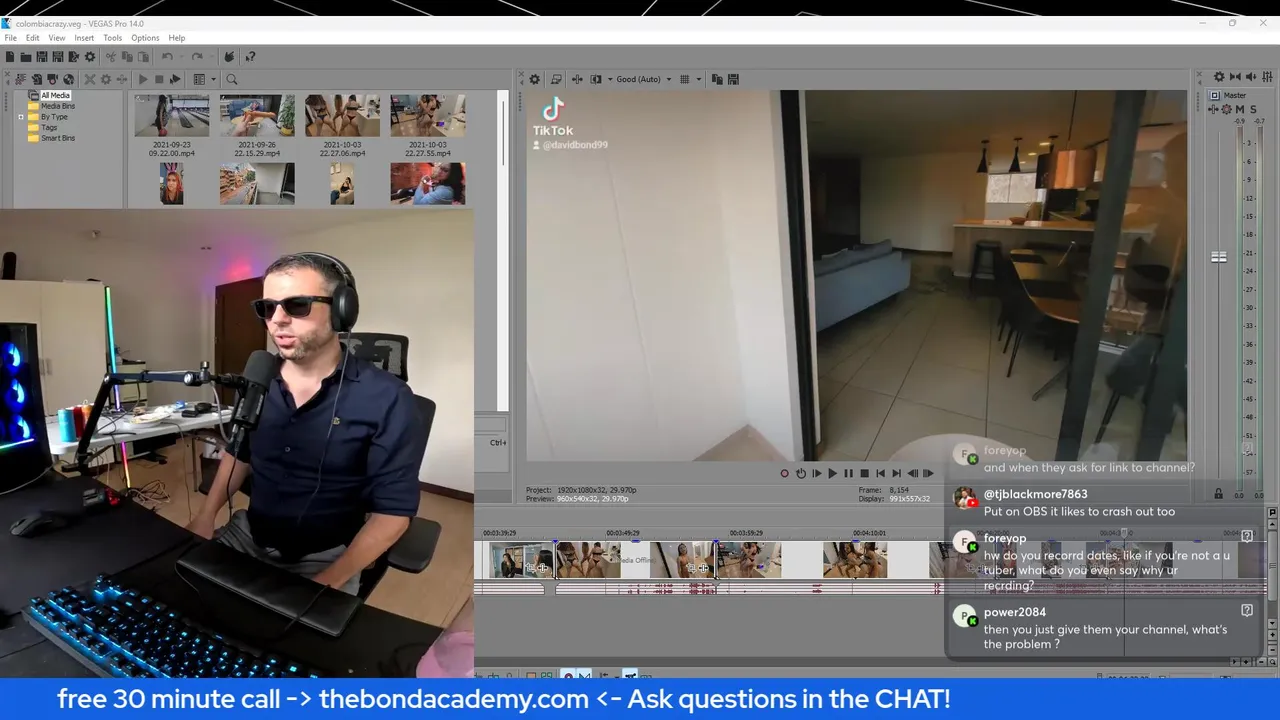Image resolution: width=1280 pixels, height=720 pixels.
Task: Save the project with the Save icon
Action: 42,57
